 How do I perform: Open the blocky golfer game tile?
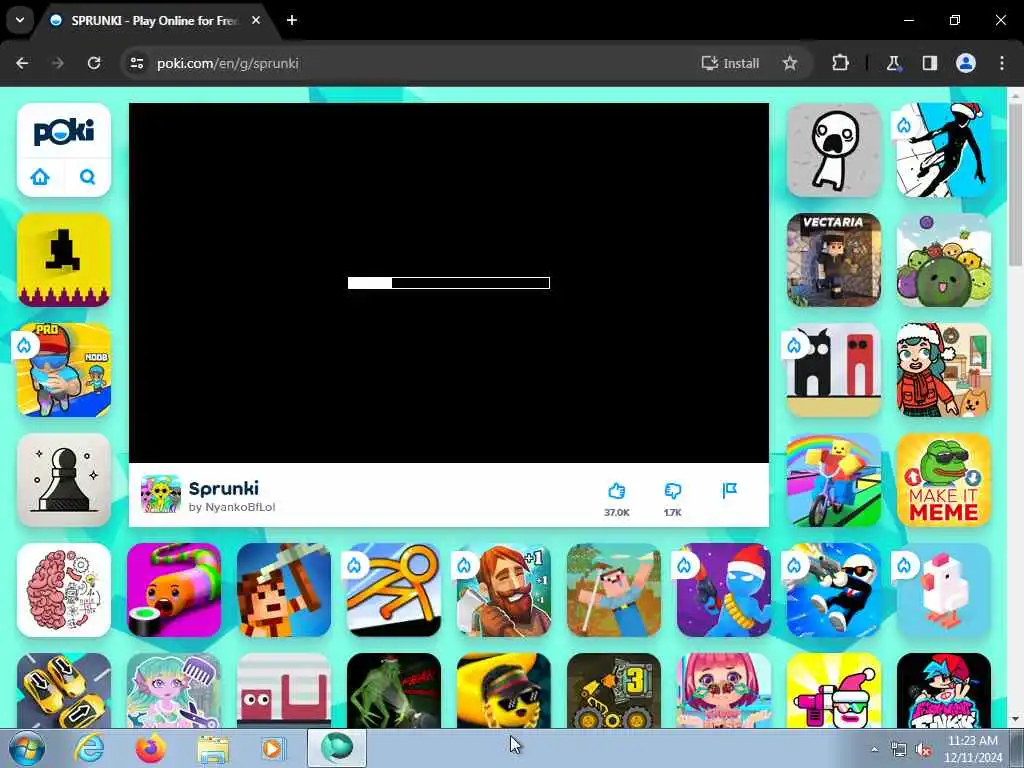[x=614, y=590]
